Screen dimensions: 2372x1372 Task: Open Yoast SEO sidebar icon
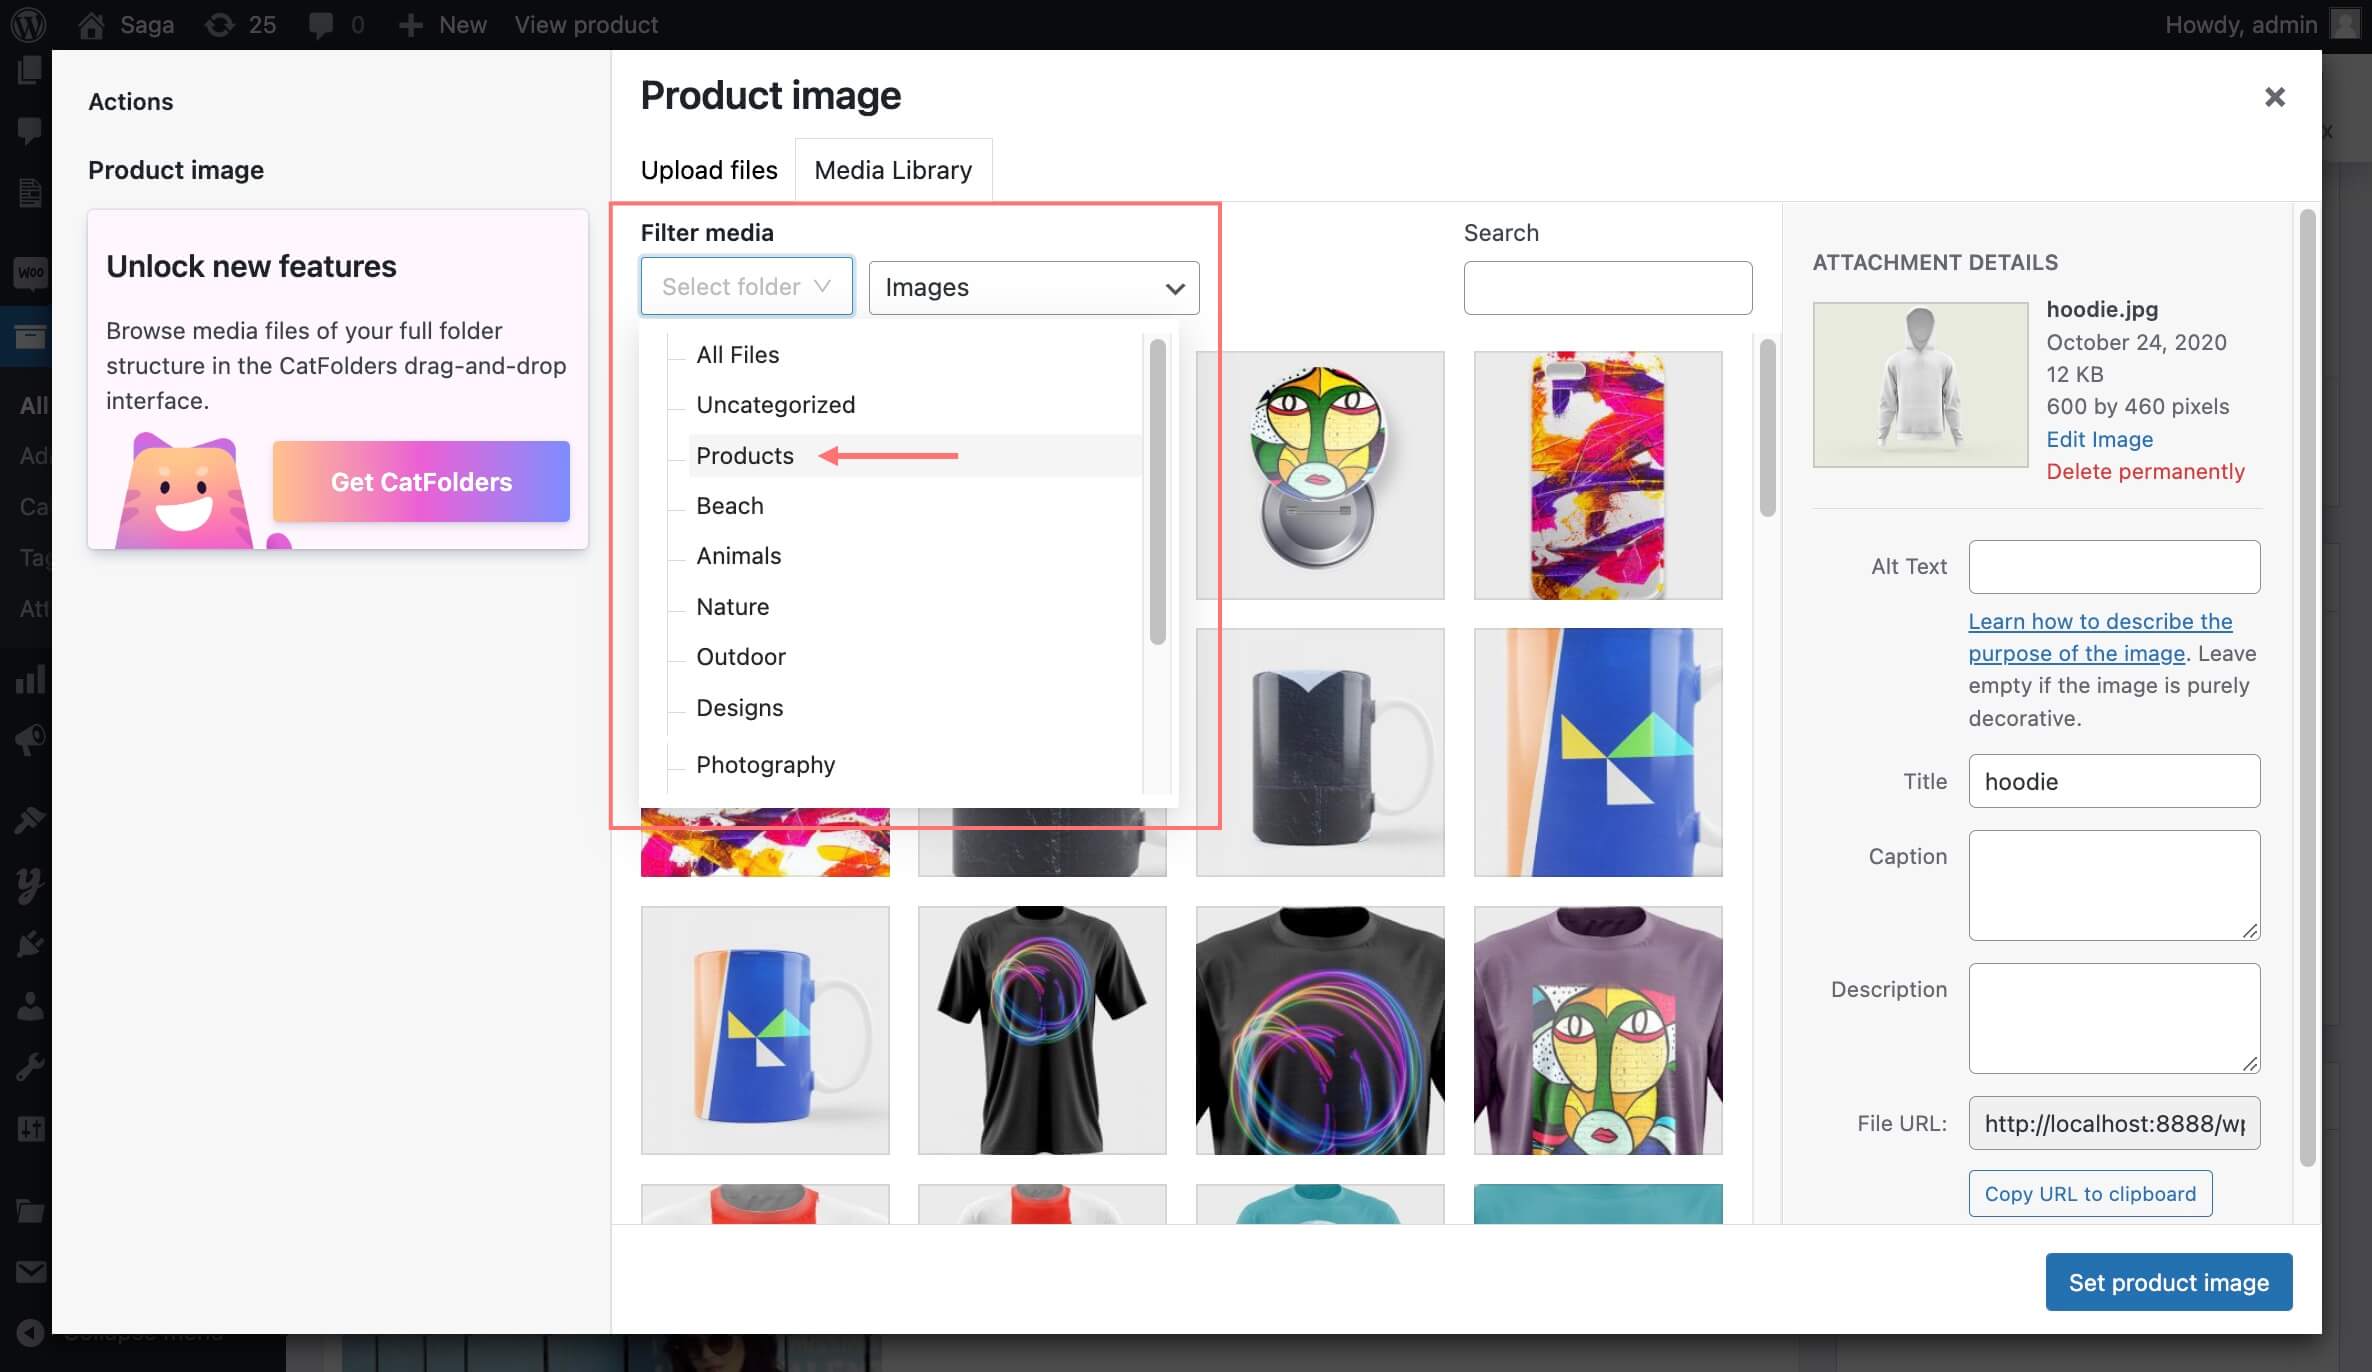(30, 884)
